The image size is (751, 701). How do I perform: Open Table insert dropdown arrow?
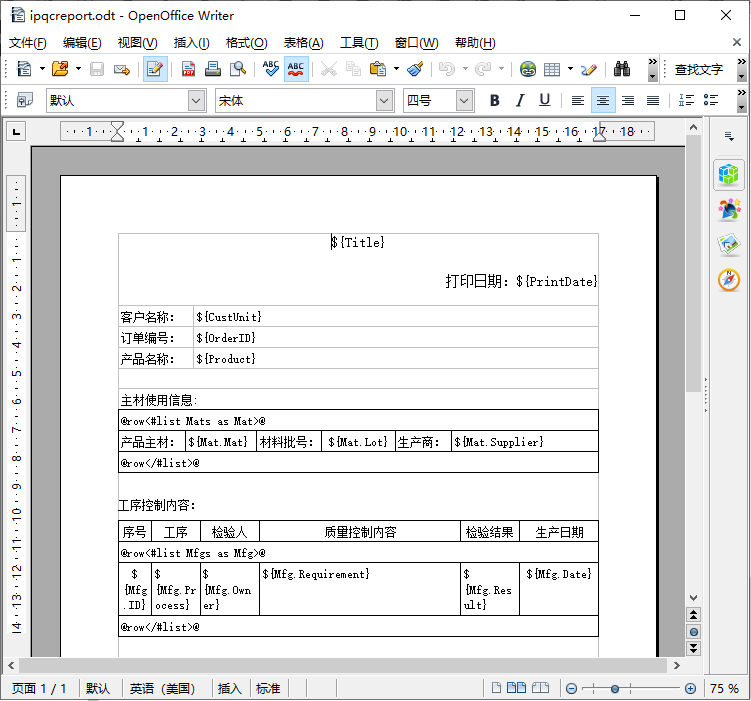[x=570, y=69]
